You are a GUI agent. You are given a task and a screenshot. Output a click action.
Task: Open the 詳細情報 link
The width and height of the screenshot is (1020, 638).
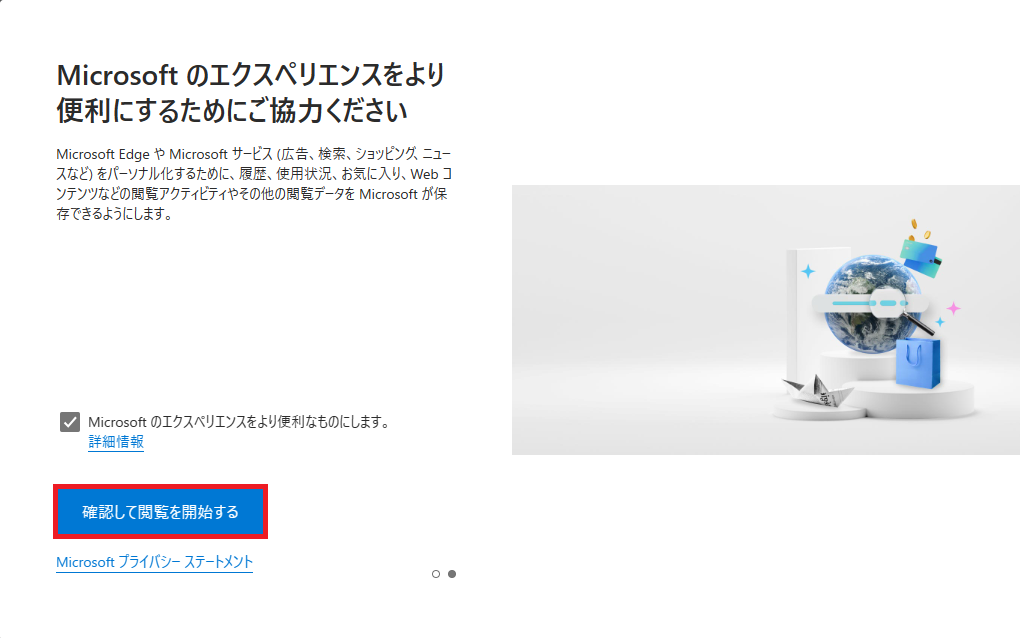[x=116, y=442]
